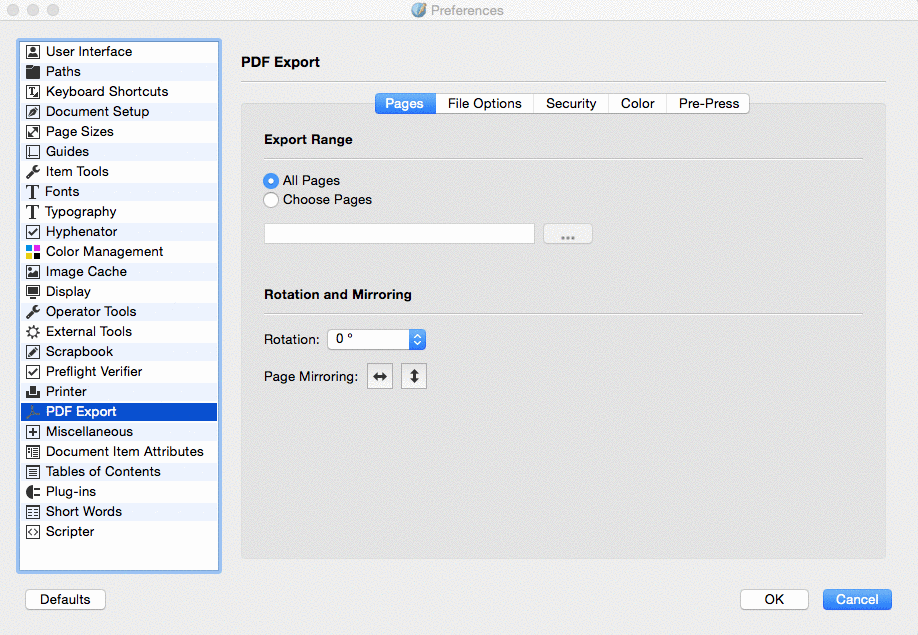The width and height of the screenshot is (918, 635).
Task: Open the Security tab
Action: (571, 103)
